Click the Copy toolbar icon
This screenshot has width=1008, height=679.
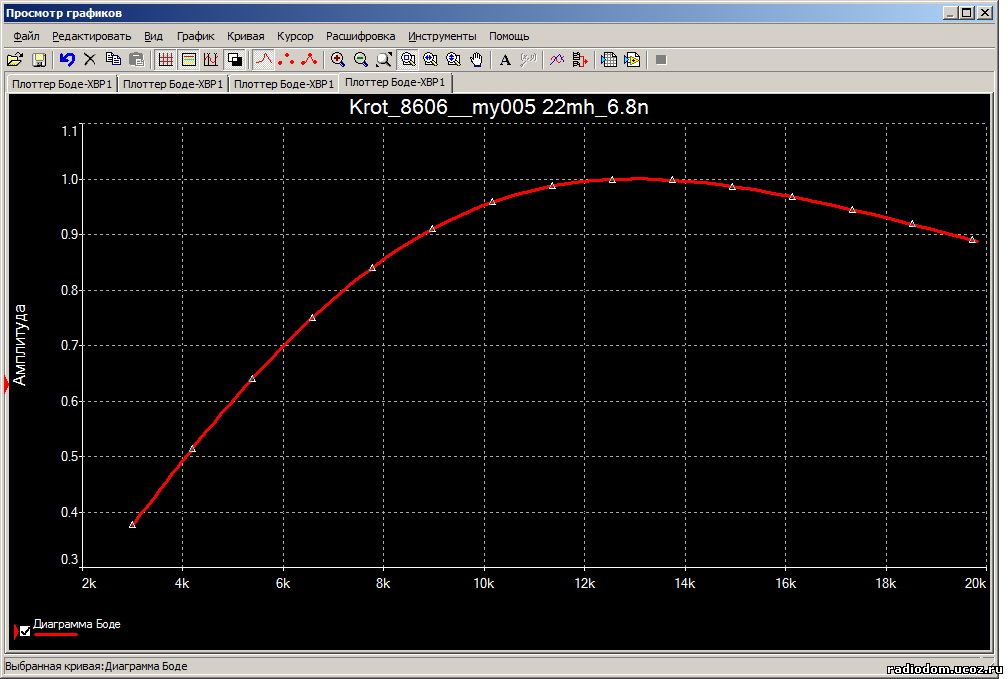tap(113, 60)
